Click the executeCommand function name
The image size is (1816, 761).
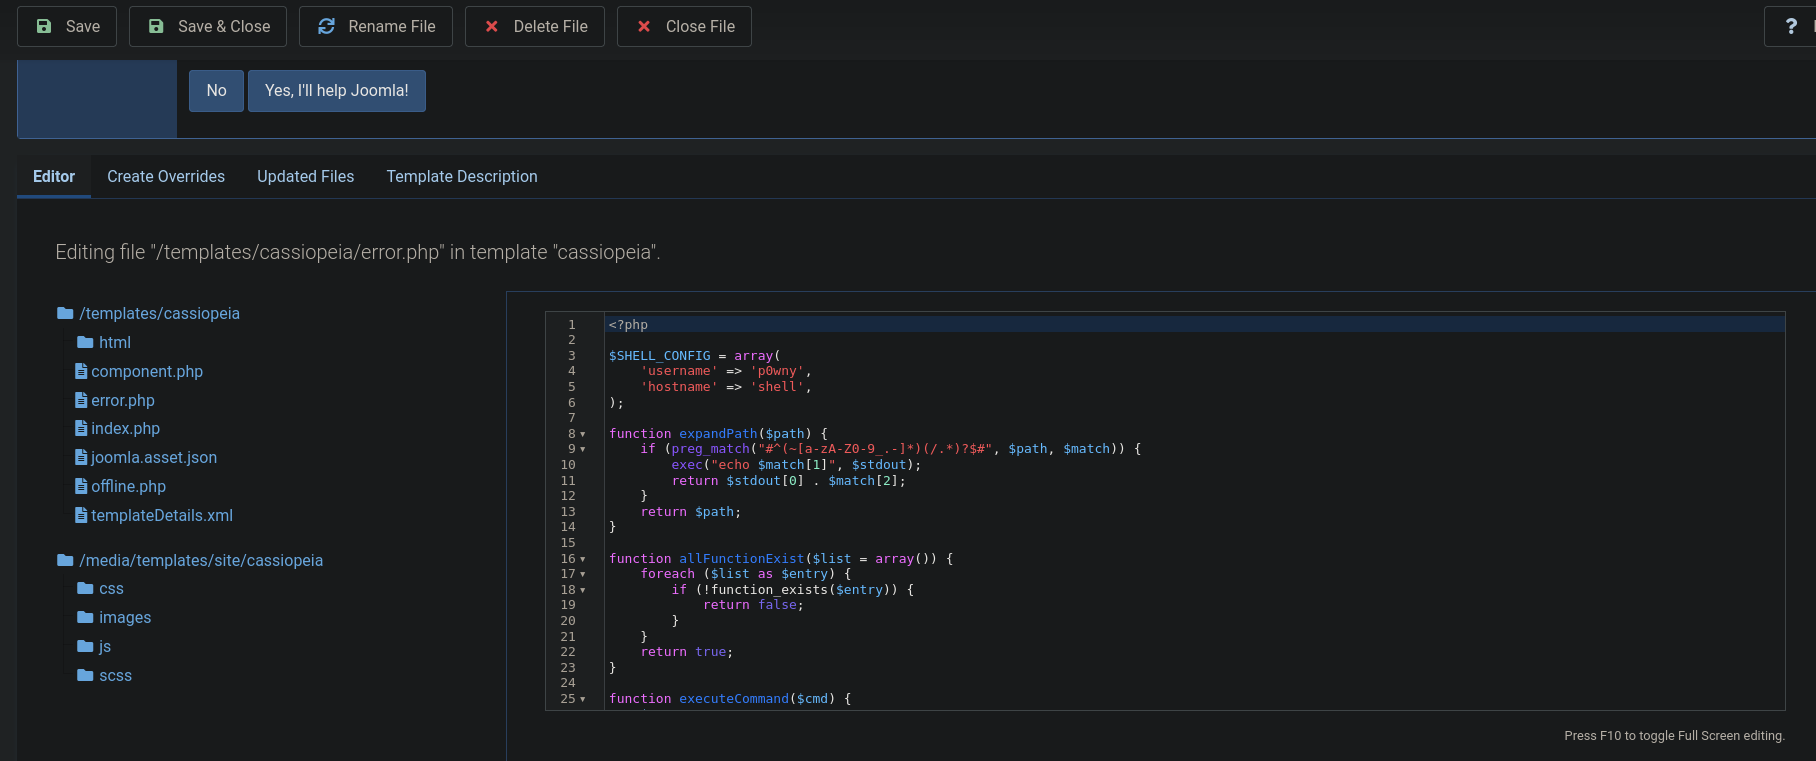pyautogui.click(x=734, y=699)
